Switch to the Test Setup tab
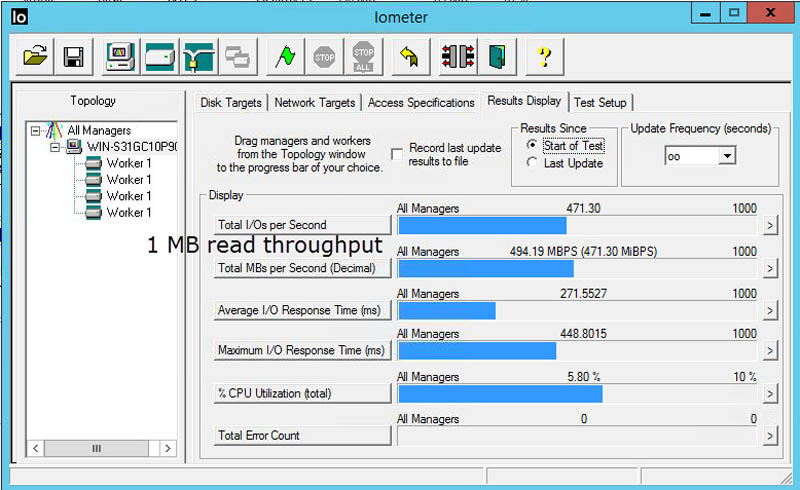The image size is (800, 490). (600, 103)
